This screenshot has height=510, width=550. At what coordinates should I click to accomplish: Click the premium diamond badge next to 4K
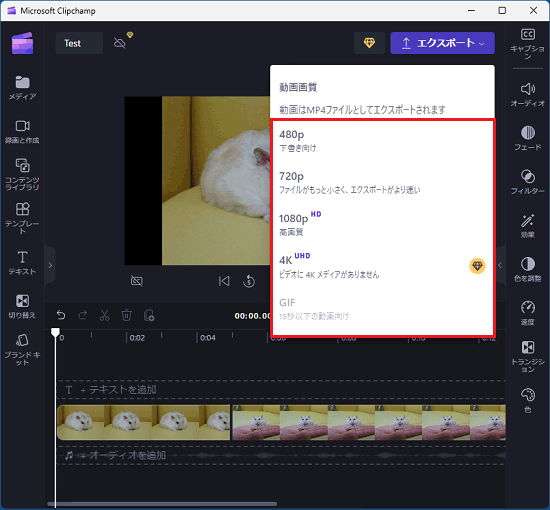477,266
